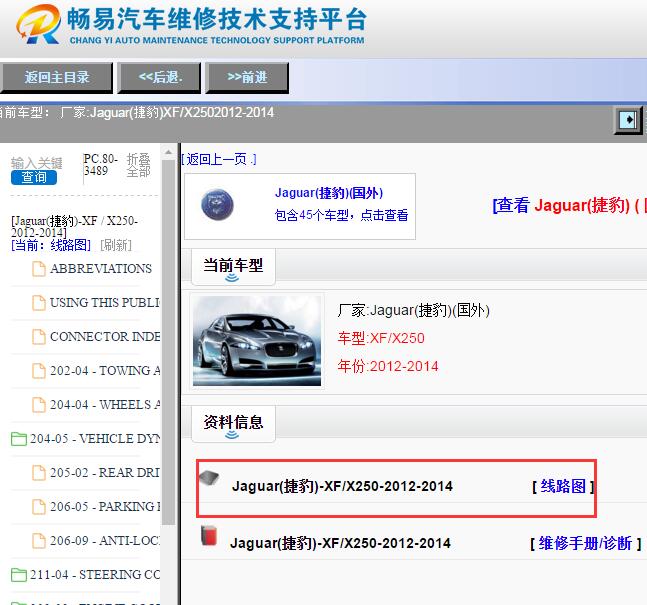This screenshot has width=647, height=605.
Task: Click the red 车型:XF/X250 text
Action: click(381, 338)
